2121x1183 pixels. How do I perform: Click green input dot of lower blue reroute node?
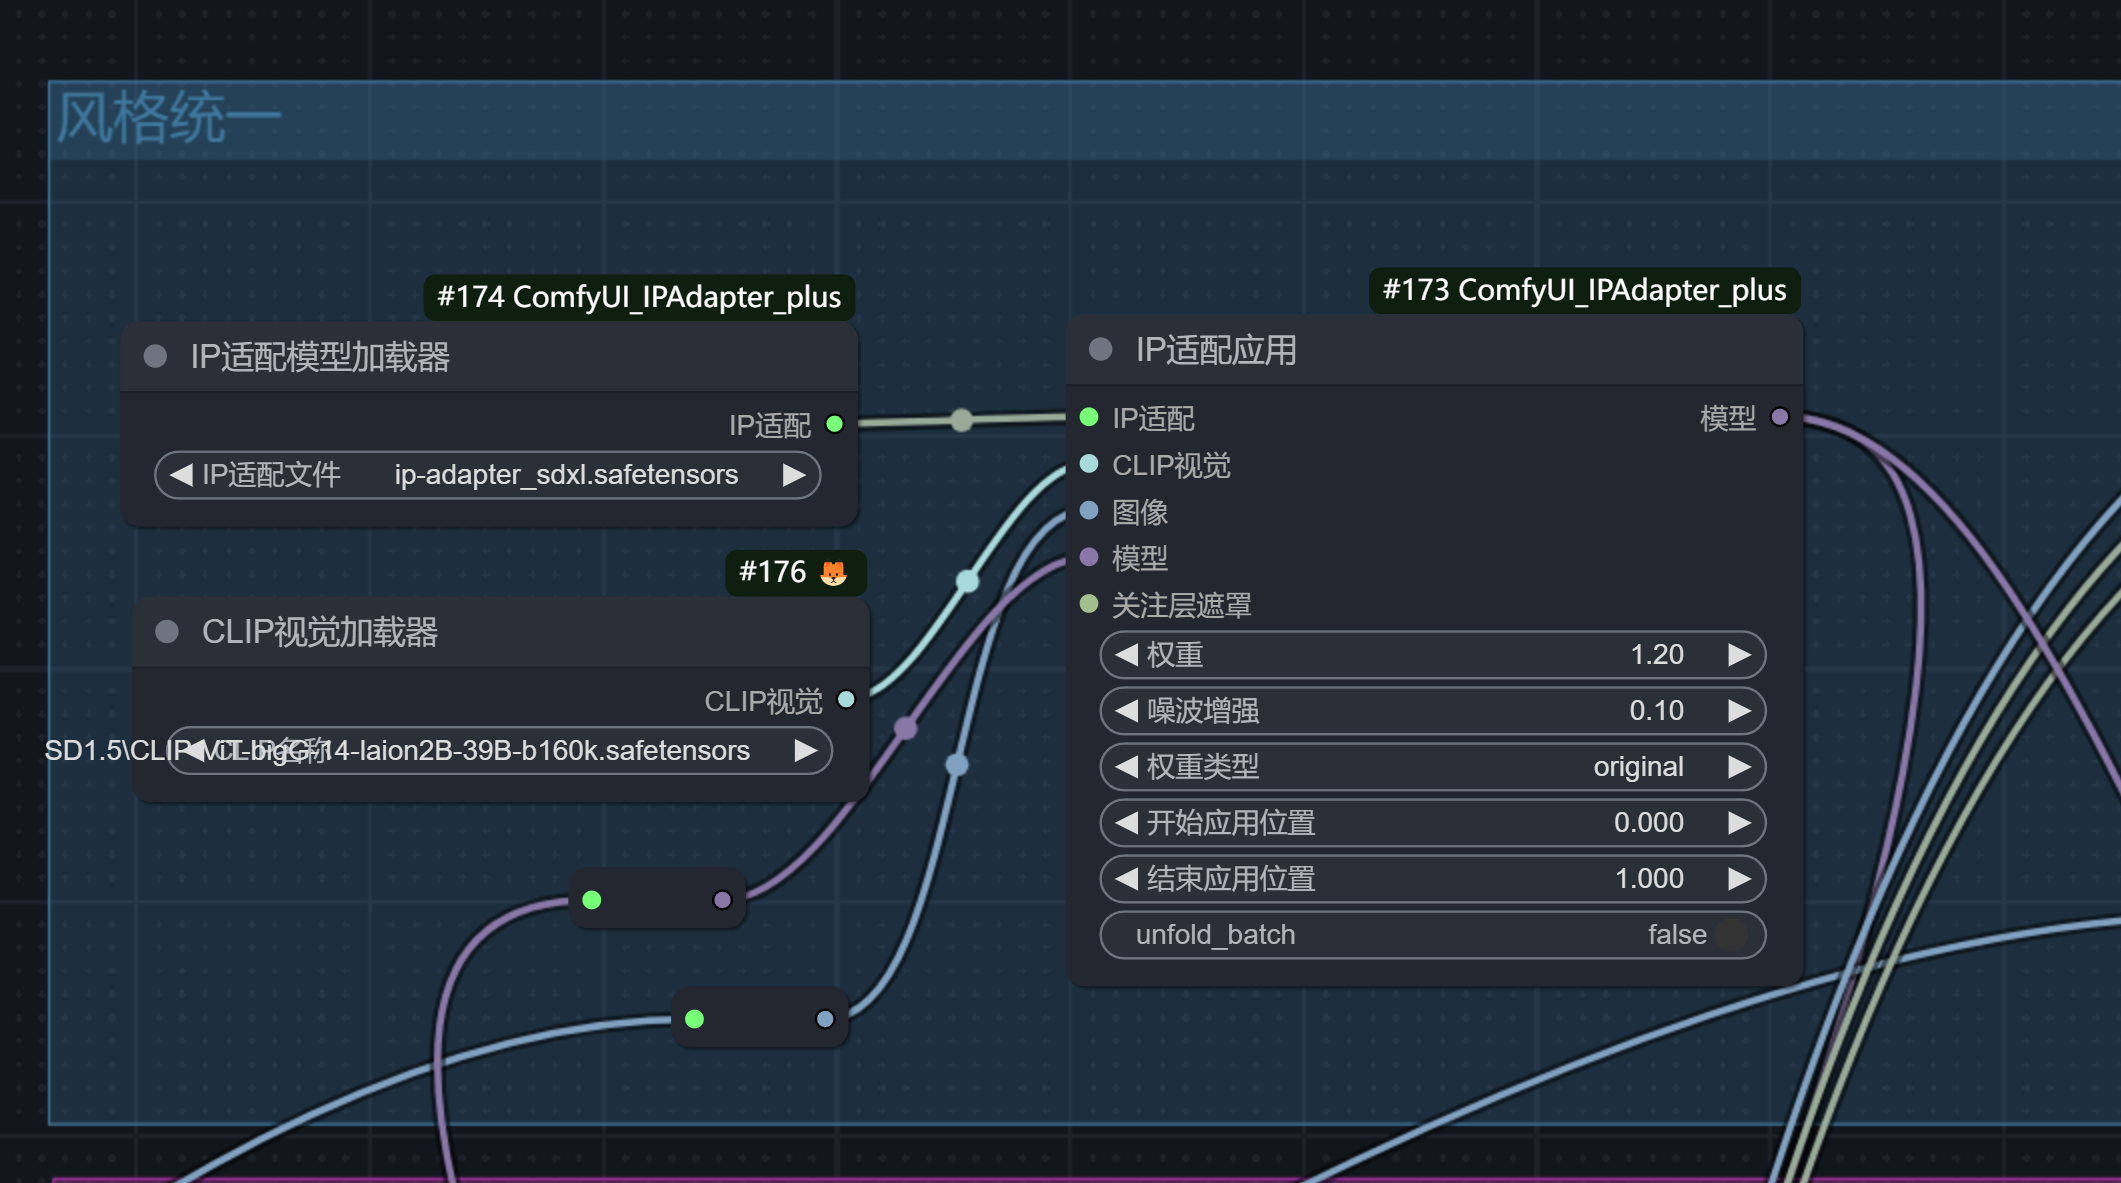[x=695, y=1019]
